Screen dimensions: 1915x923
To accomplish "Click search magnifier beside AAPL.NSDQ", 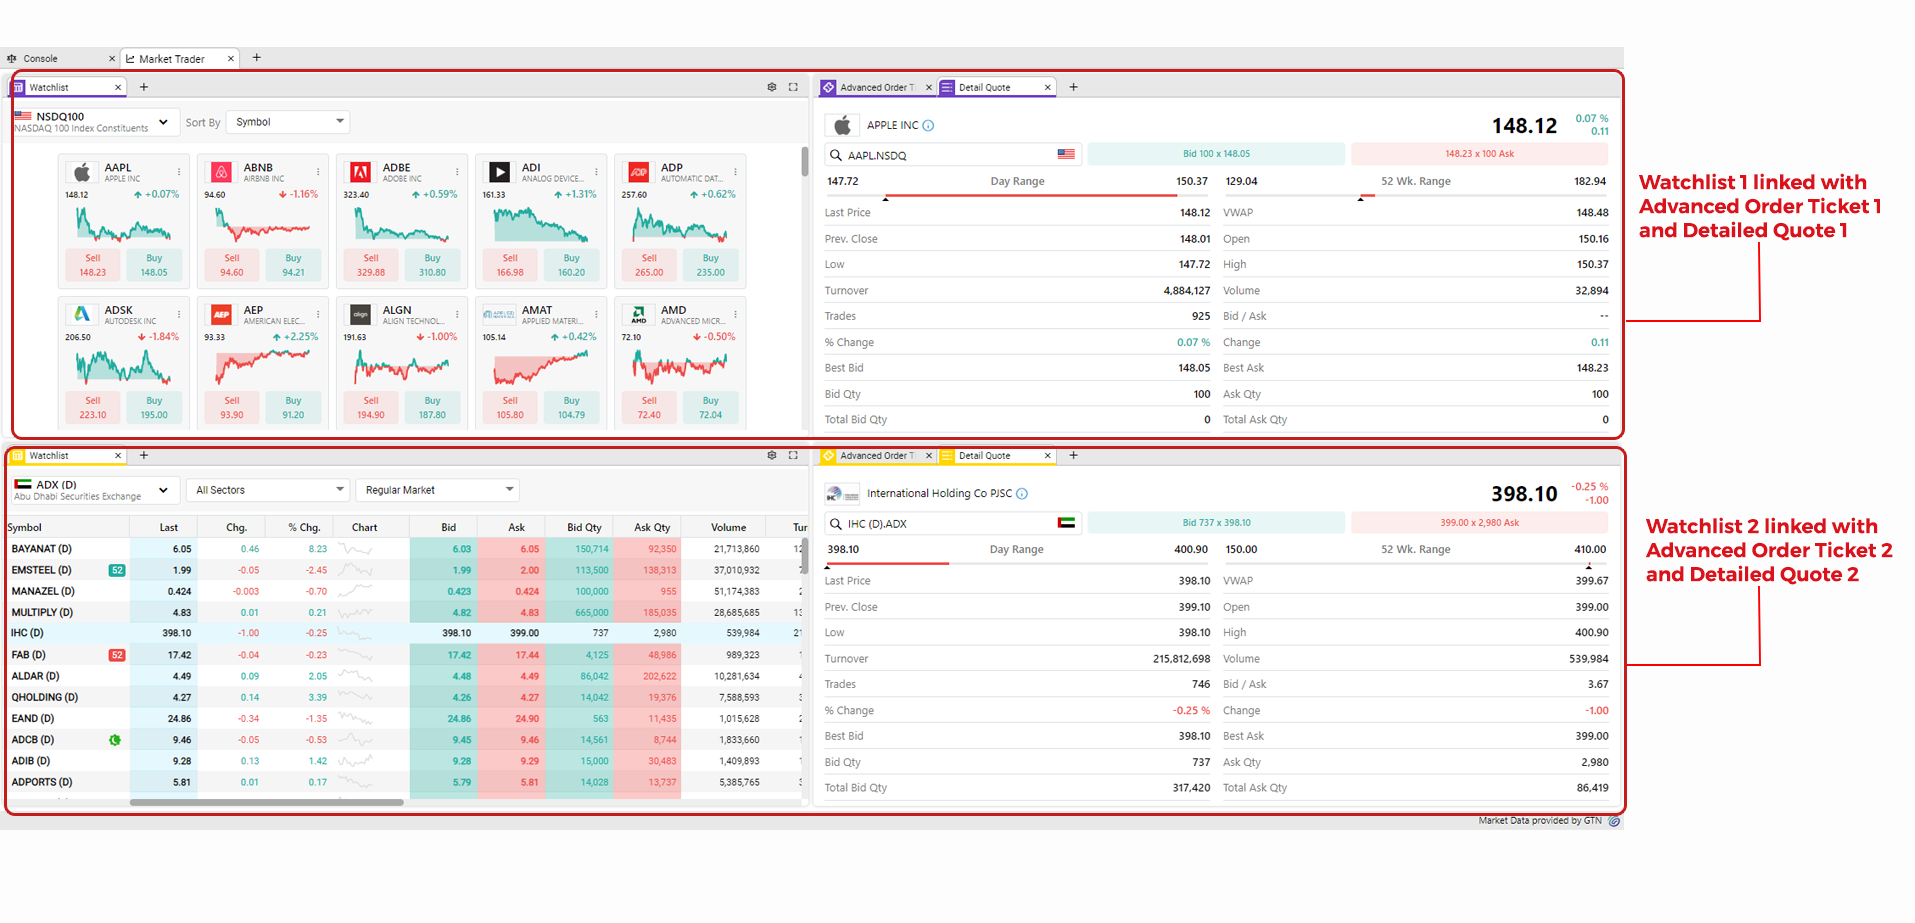I will pyautogui.click(x=835, y=155).
